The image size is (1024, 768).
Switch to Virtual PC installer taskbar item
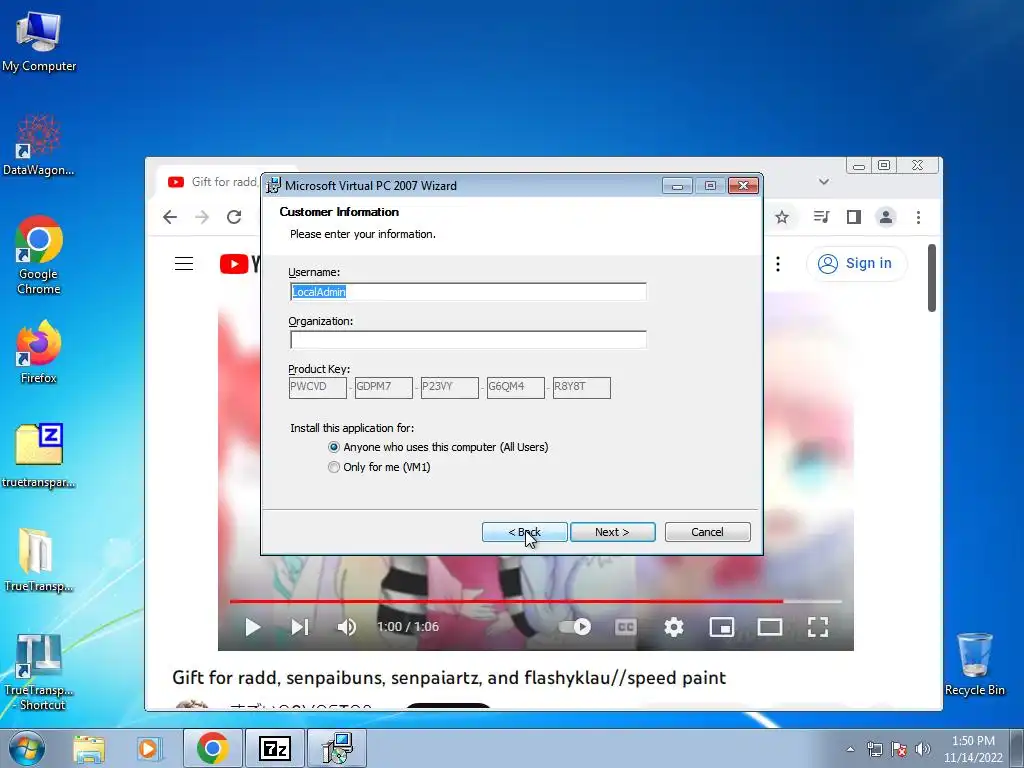click(336, 748)
